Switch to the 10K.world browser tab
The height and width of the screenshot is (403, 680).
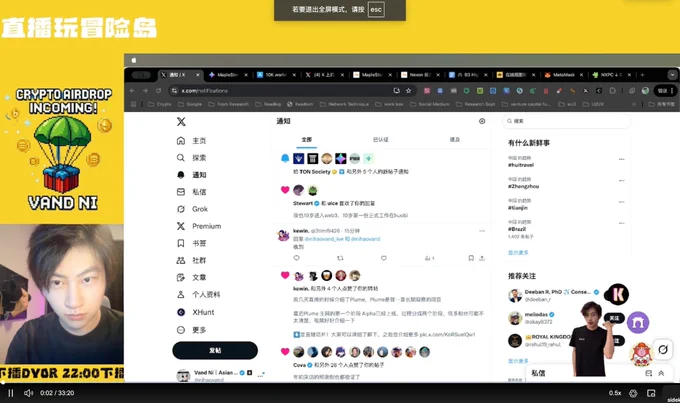point(276,75)
